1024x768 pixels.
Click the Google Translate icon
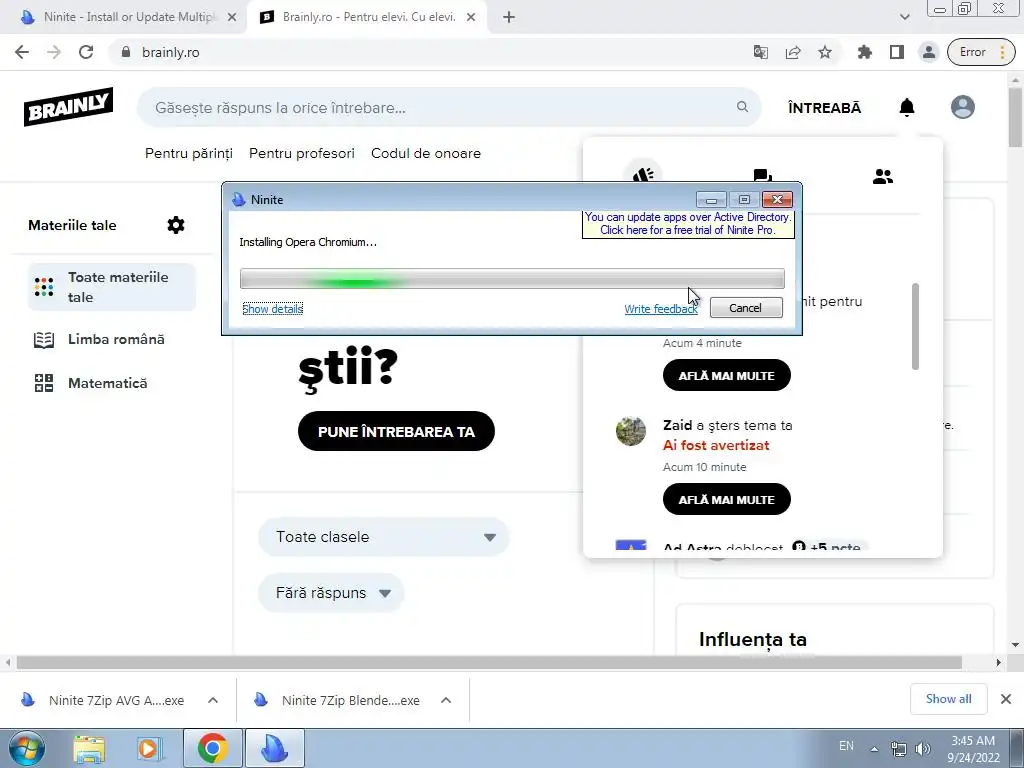761,52
